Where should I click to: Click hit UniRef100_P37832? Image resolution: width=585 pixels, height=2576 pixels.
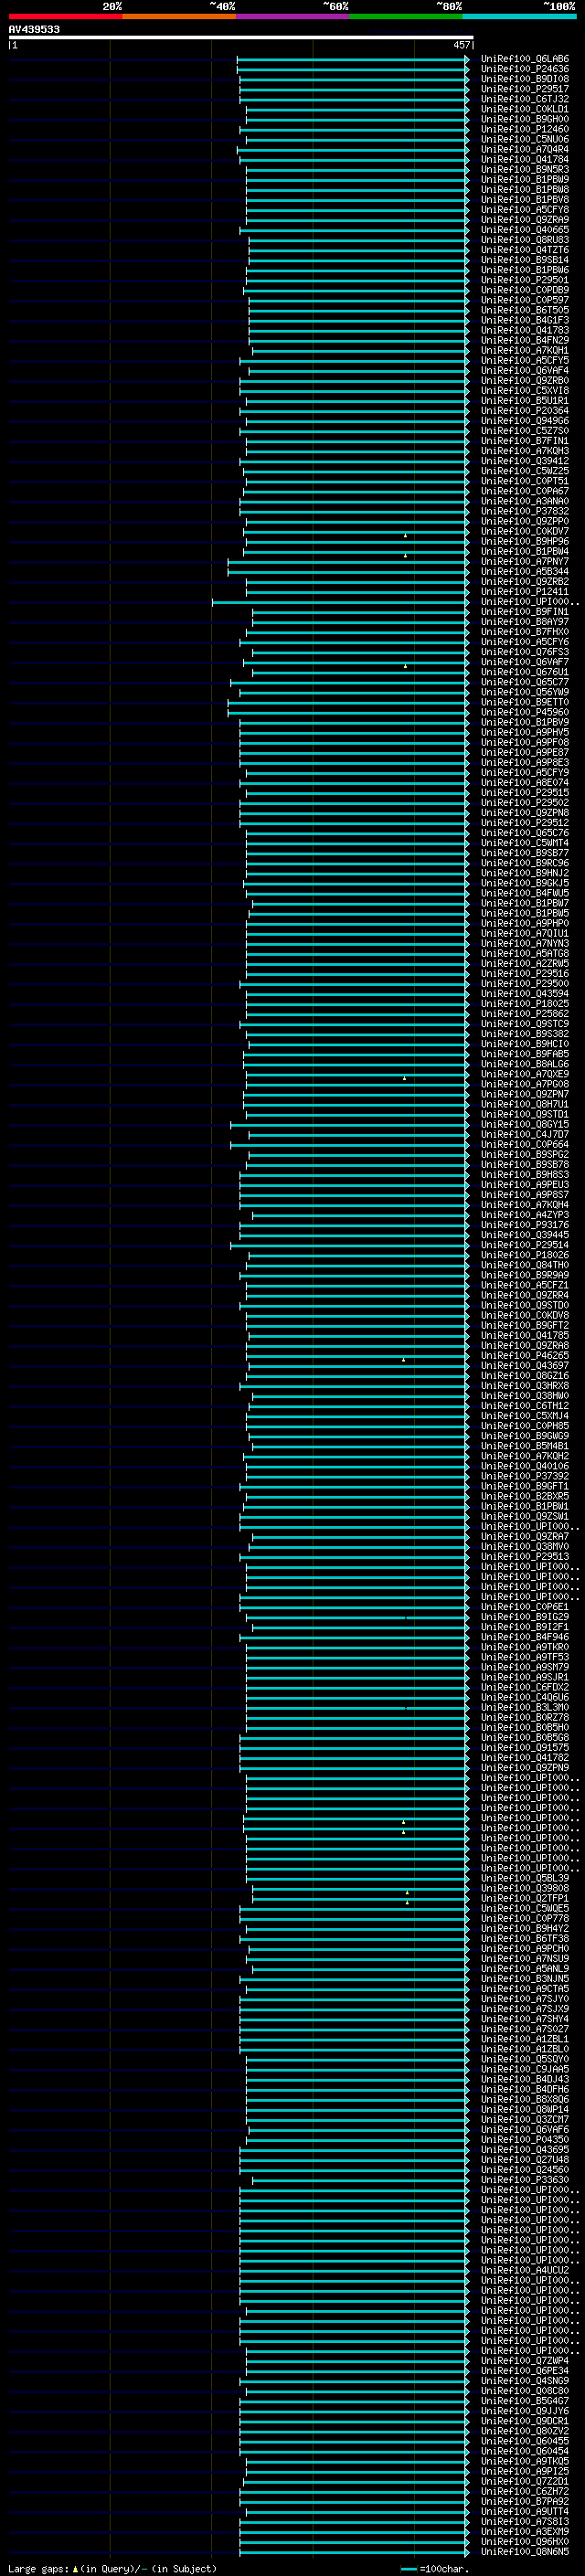click(x=525, y=511)
